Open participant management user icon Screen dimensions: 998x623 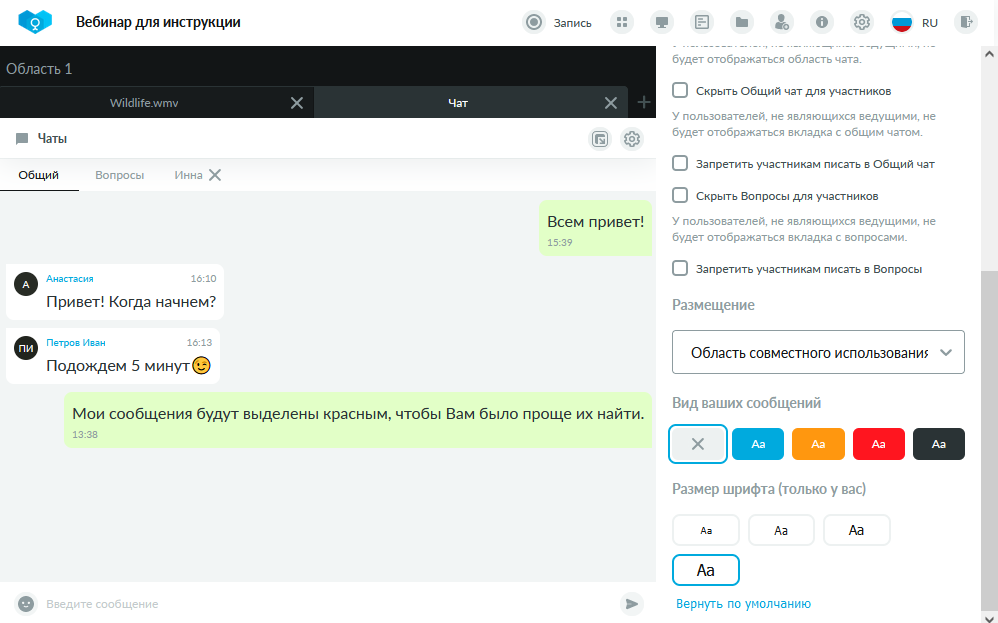[782, 22]
